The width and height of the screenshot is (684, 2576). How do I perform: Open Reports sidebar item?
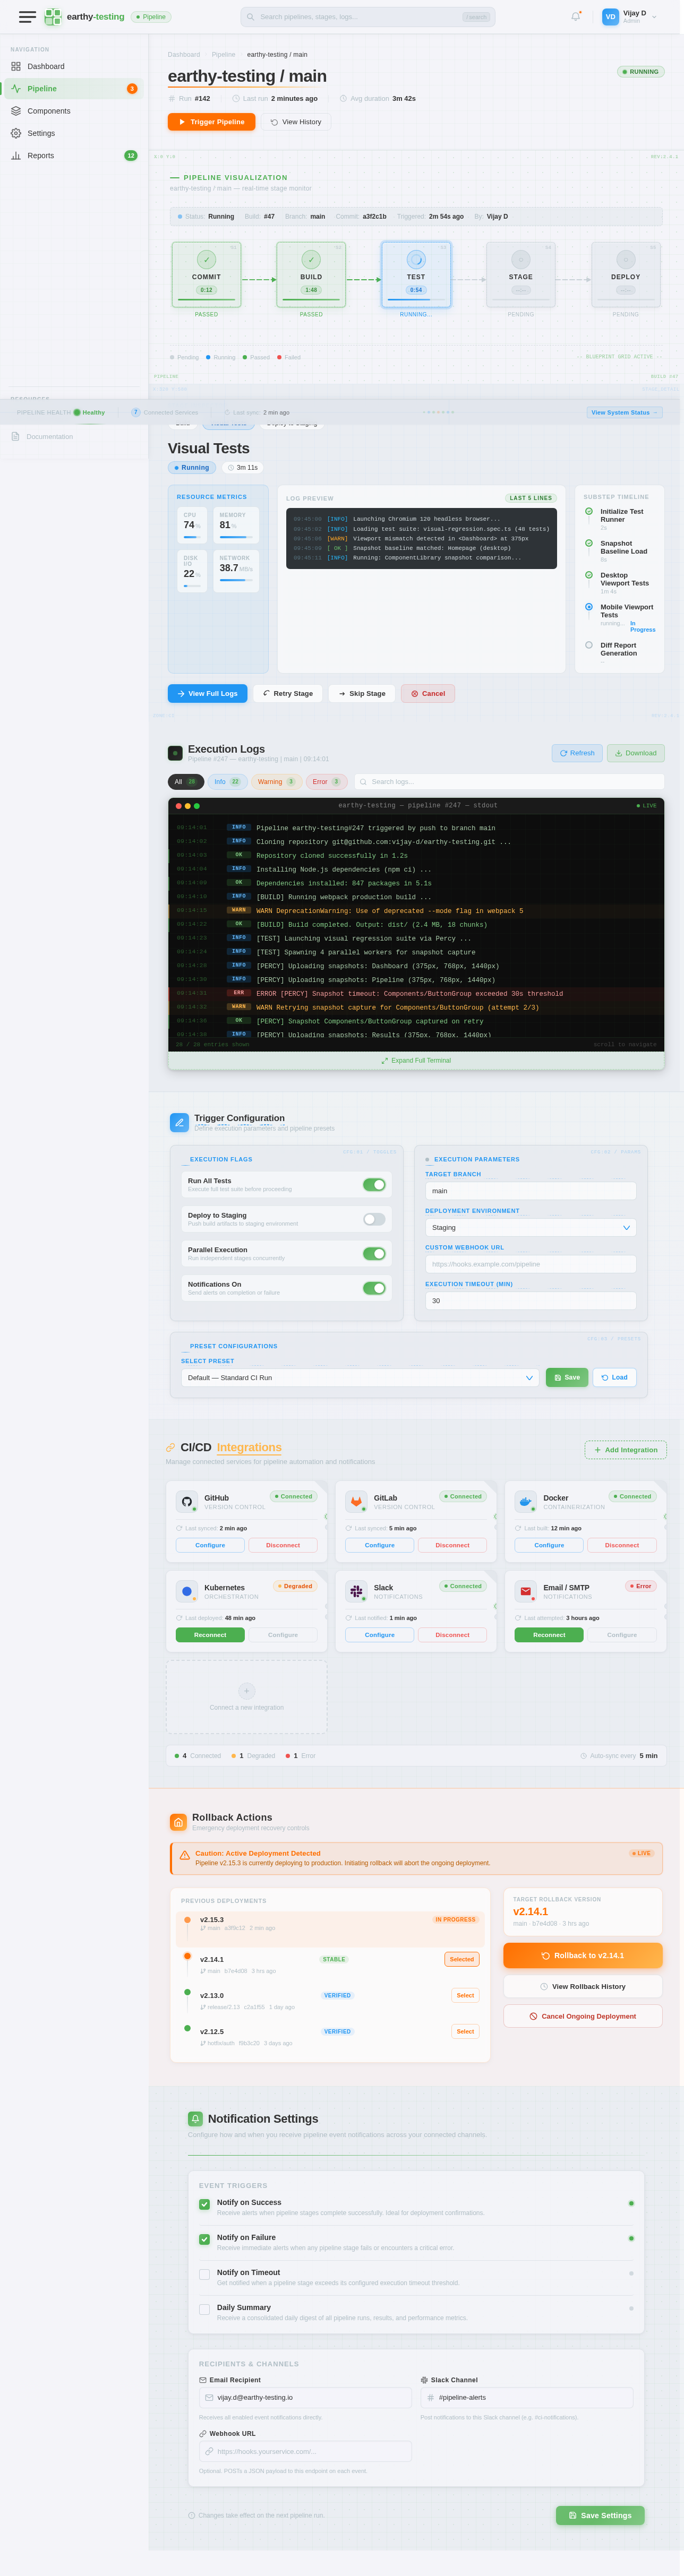[x=74, y=156]
